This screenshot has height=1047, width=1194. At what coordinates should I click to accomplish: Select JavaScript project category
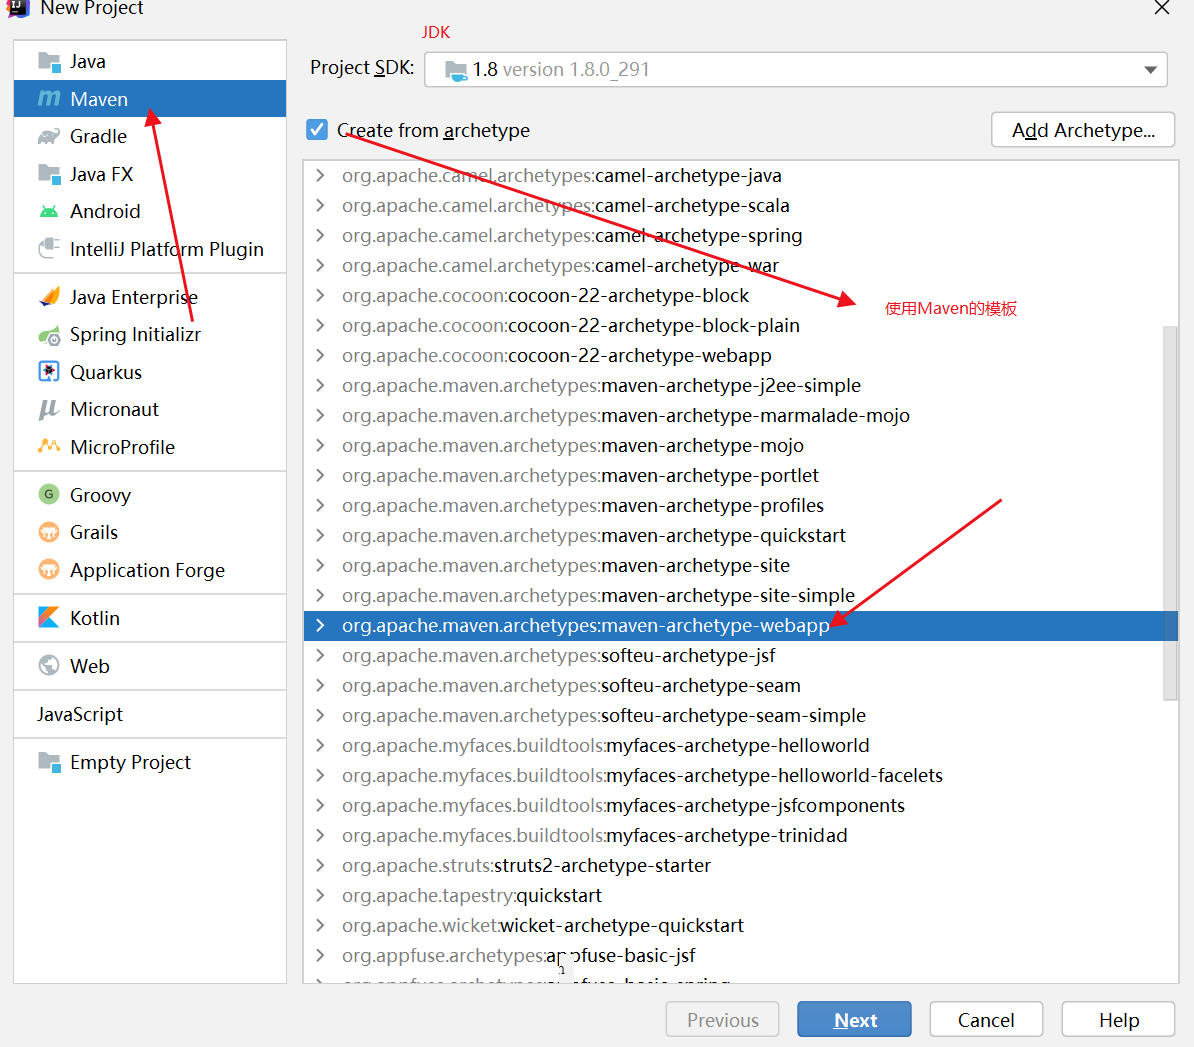pyautogui.click(x=150, y=714)
